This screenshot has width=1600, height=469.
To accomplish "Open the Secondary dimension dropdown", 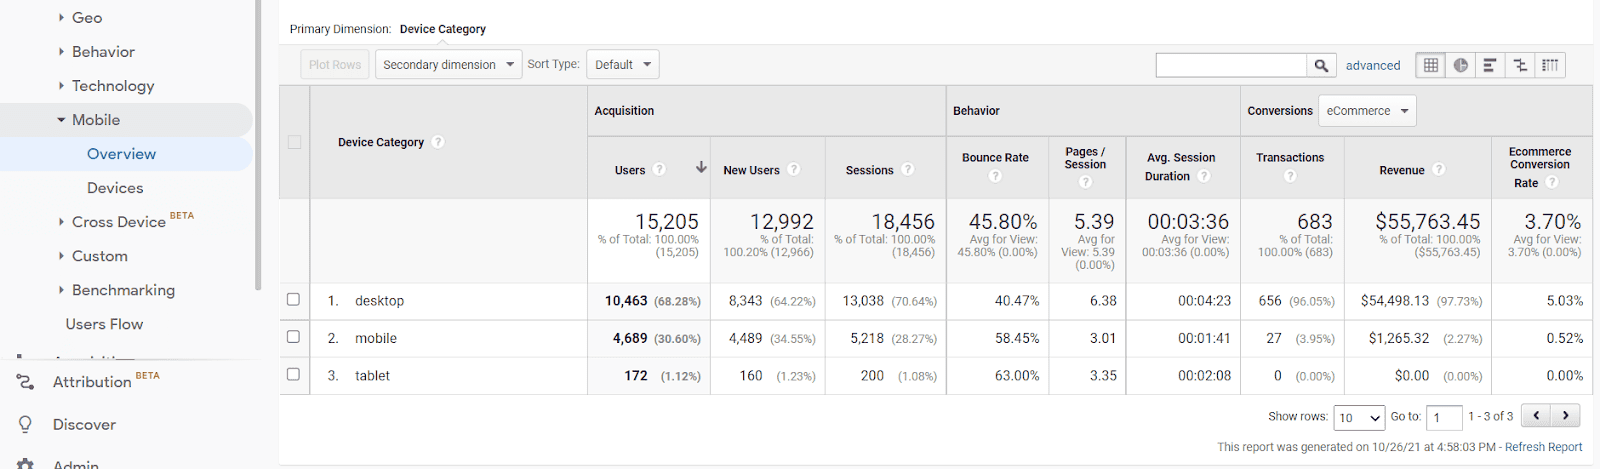I will coord(448,65).
